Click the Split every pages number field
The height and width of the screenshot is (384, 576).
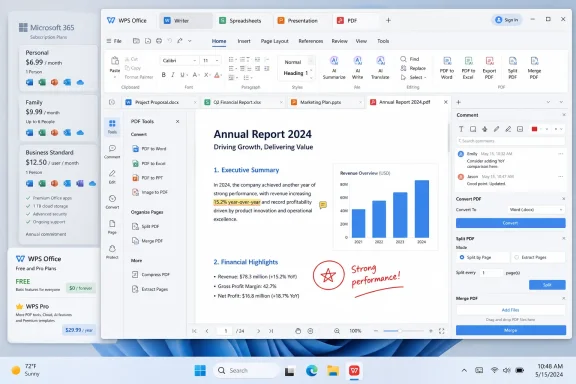pyautogui.click(x=491, y=273)
